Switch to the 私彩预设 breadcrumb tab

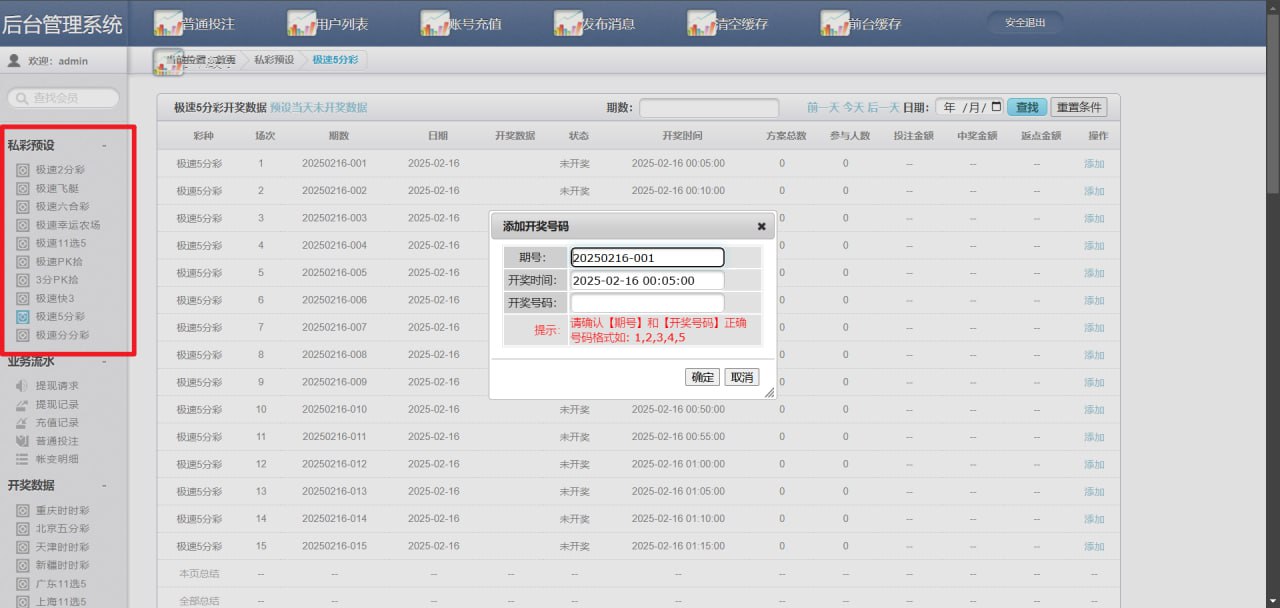tap(273, 60)
